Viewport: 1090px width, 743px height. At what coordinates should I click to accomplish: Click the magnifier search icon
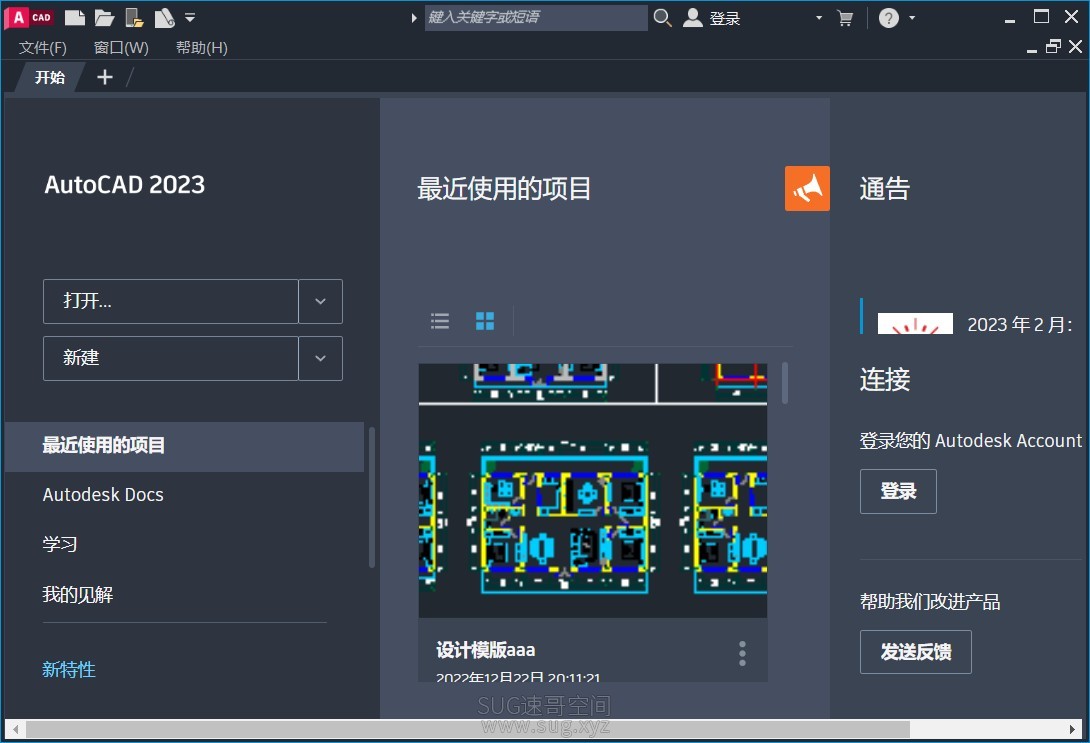[662, 17]
